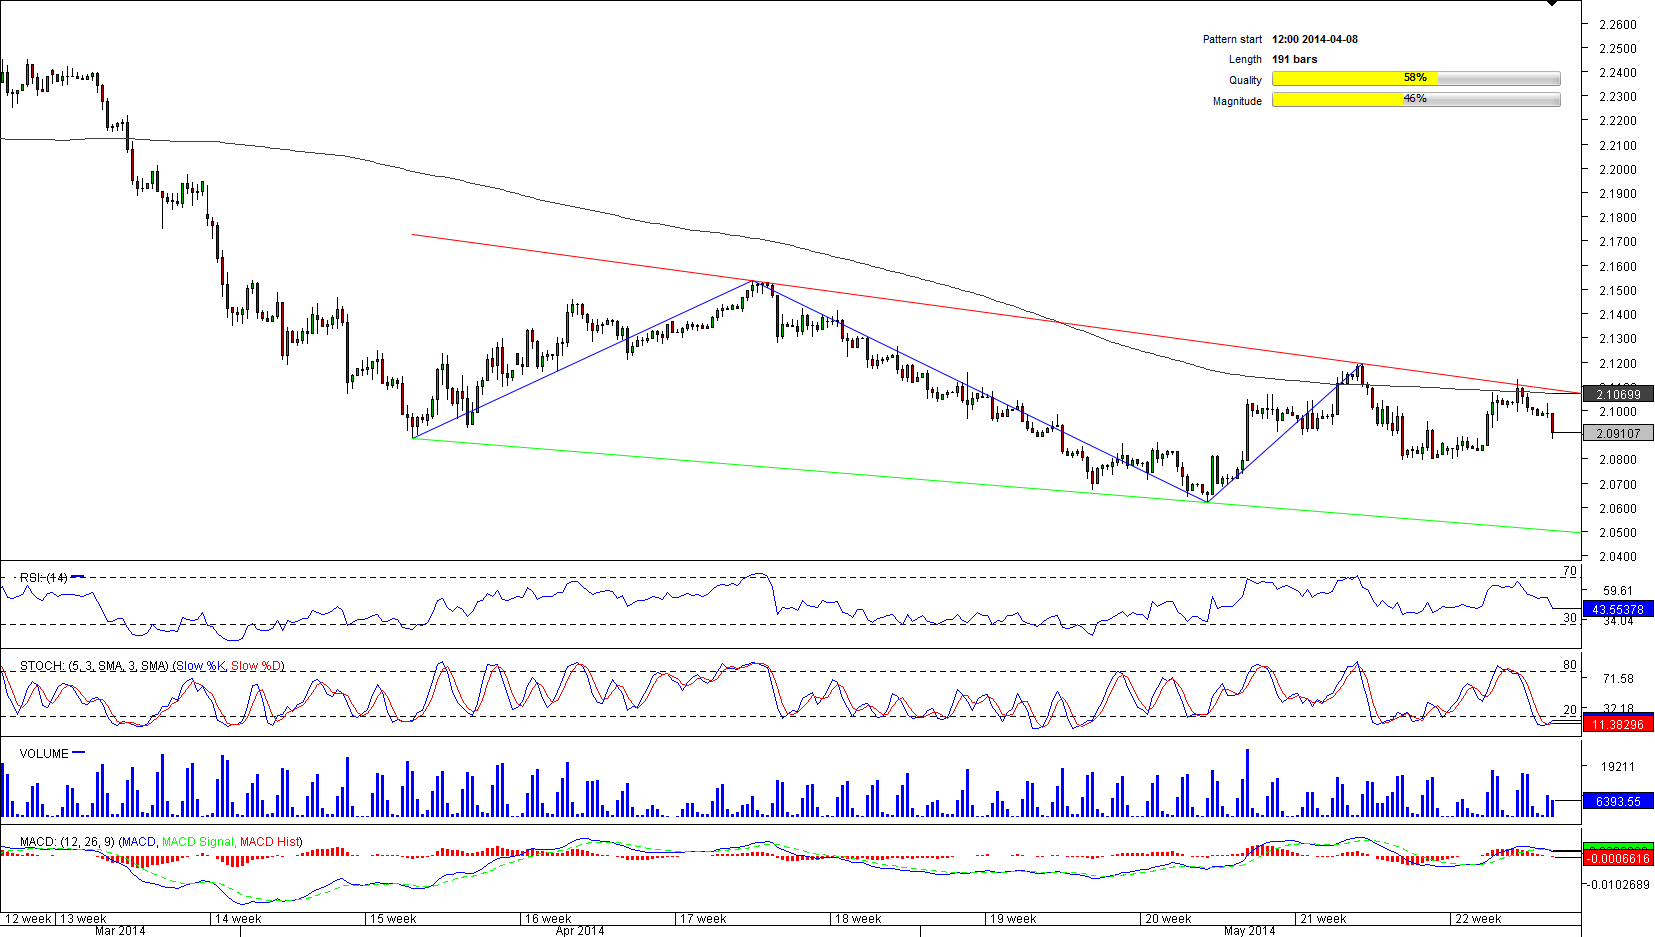
Task: Click the blue 6393.55 volume value tag
Action: point(1617,801)
